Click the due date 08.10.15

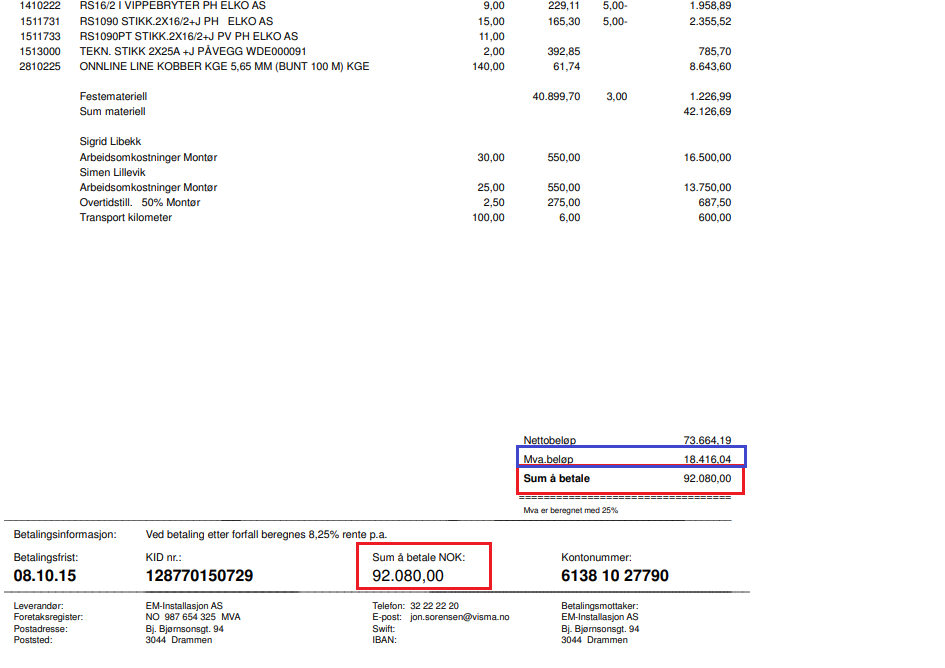click(x=45, y=576)
